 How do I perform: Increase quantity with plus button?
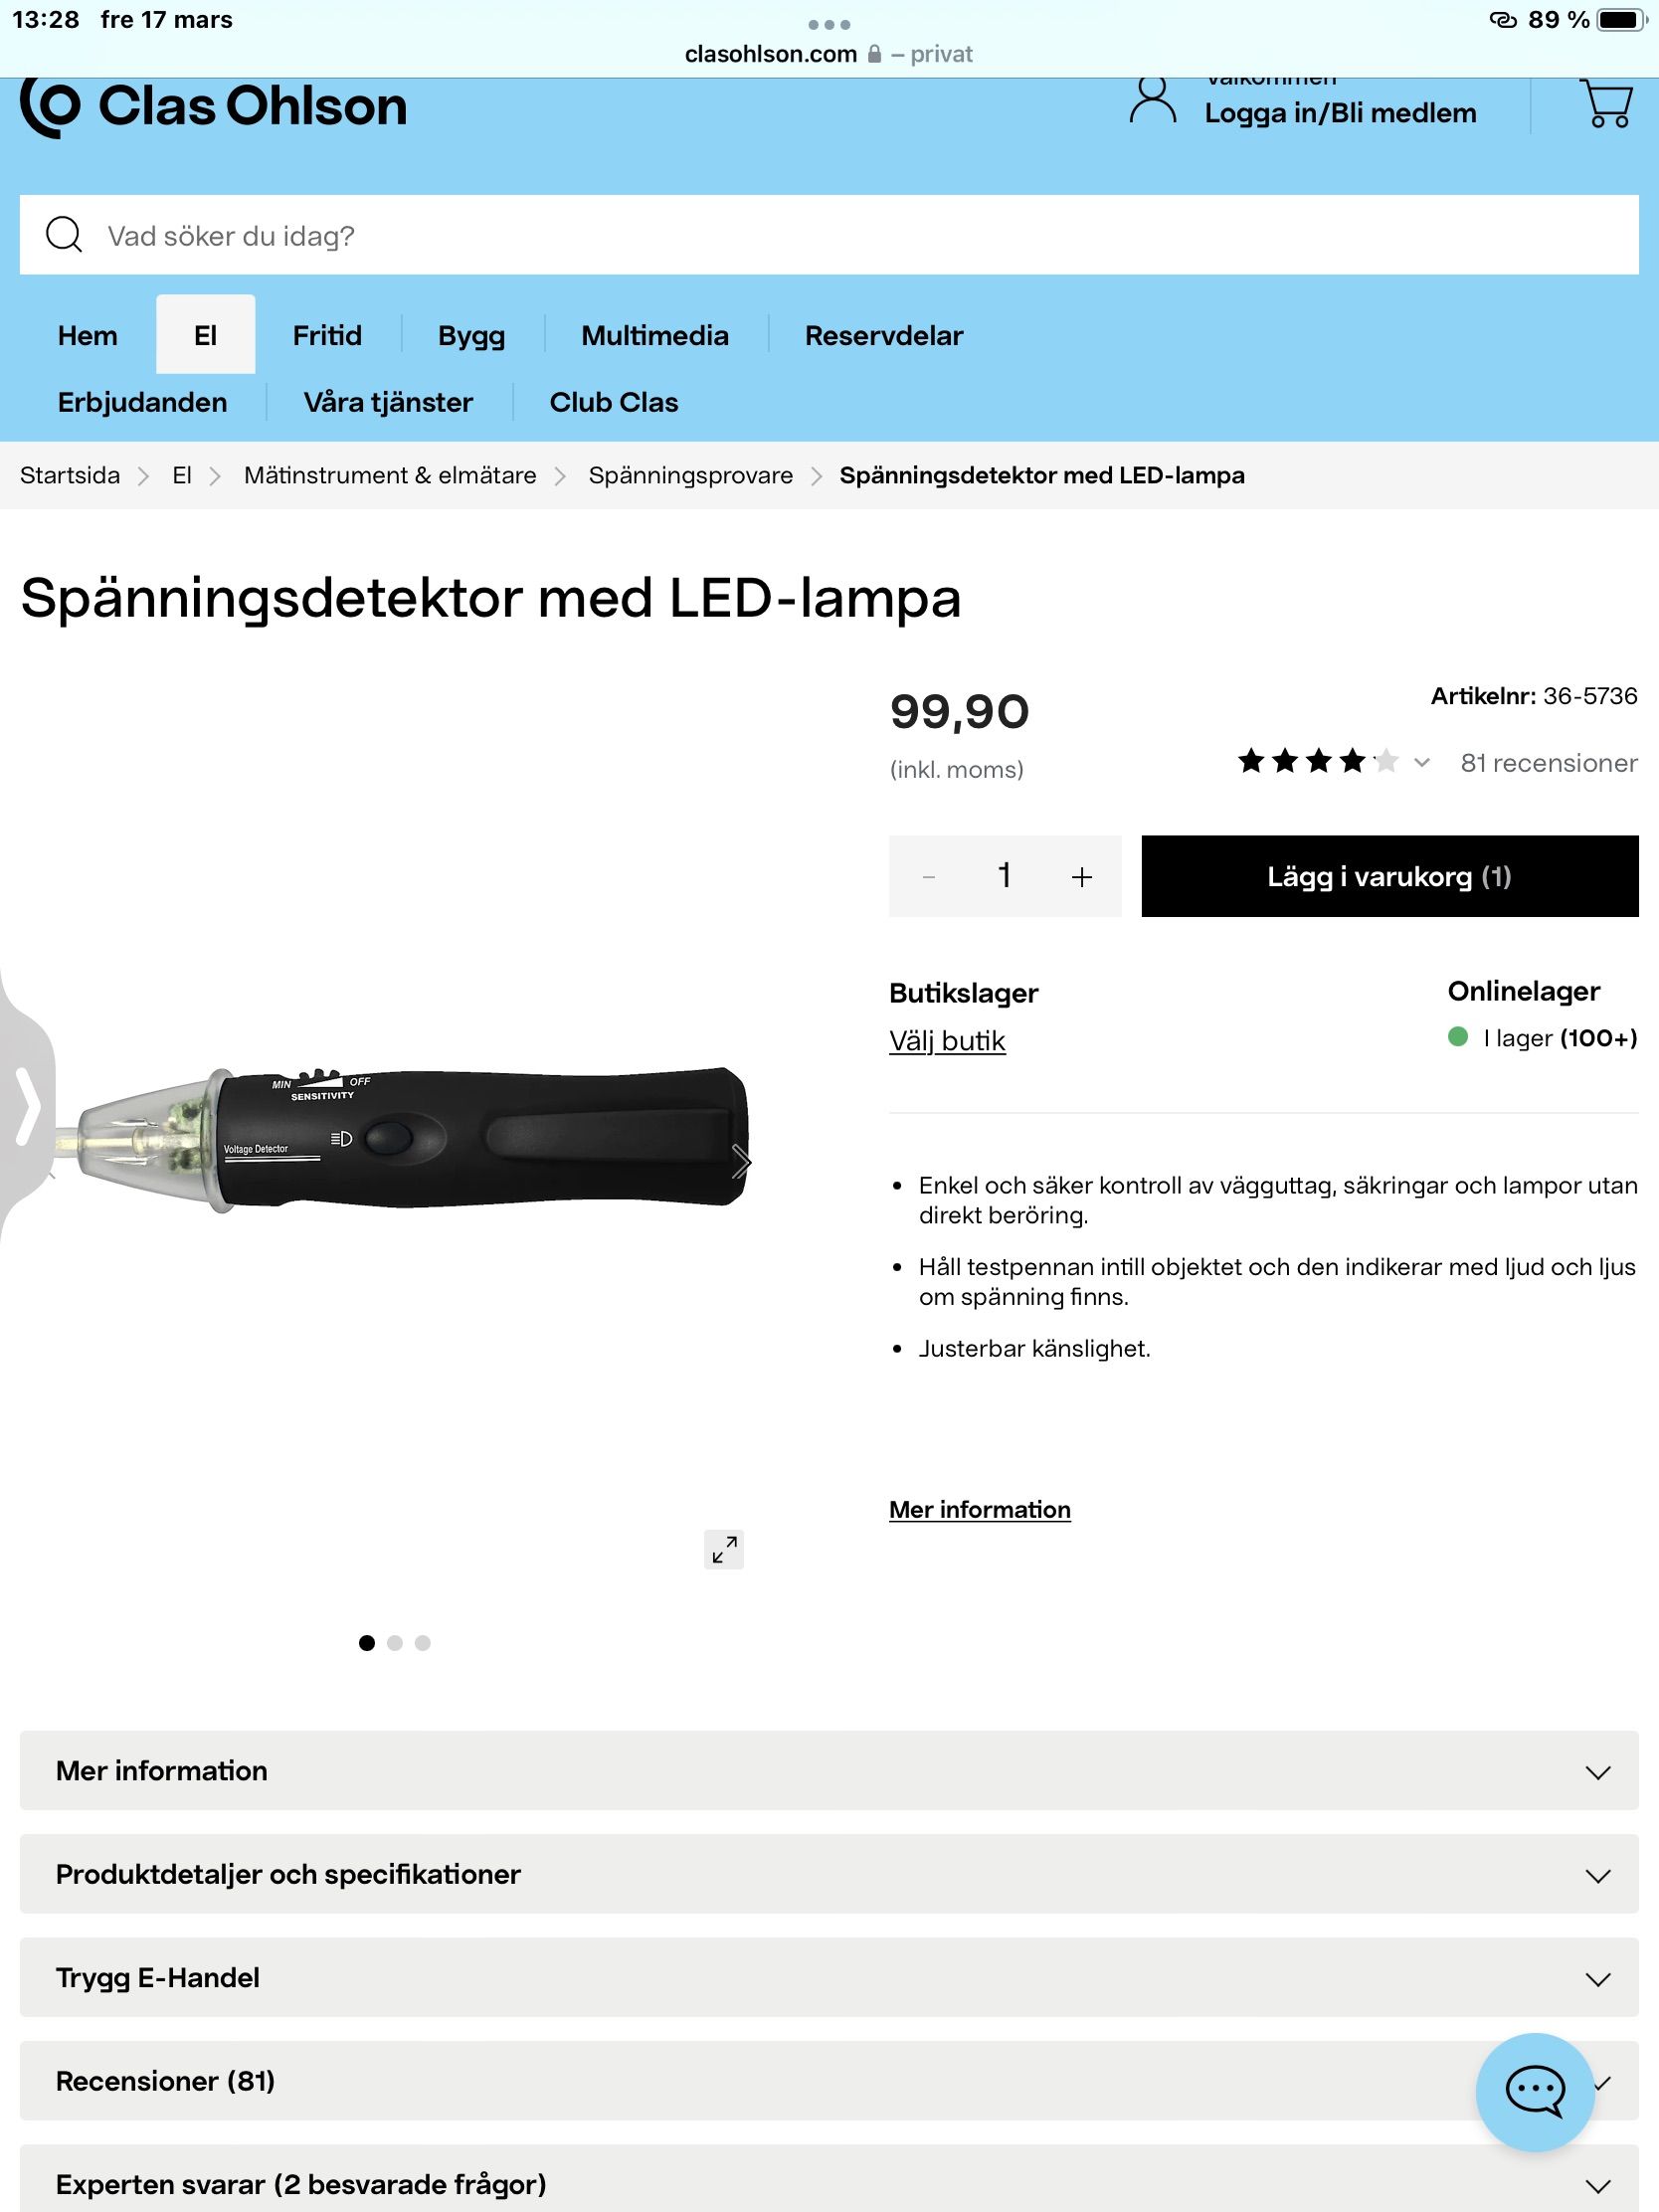coord(1081,877)
